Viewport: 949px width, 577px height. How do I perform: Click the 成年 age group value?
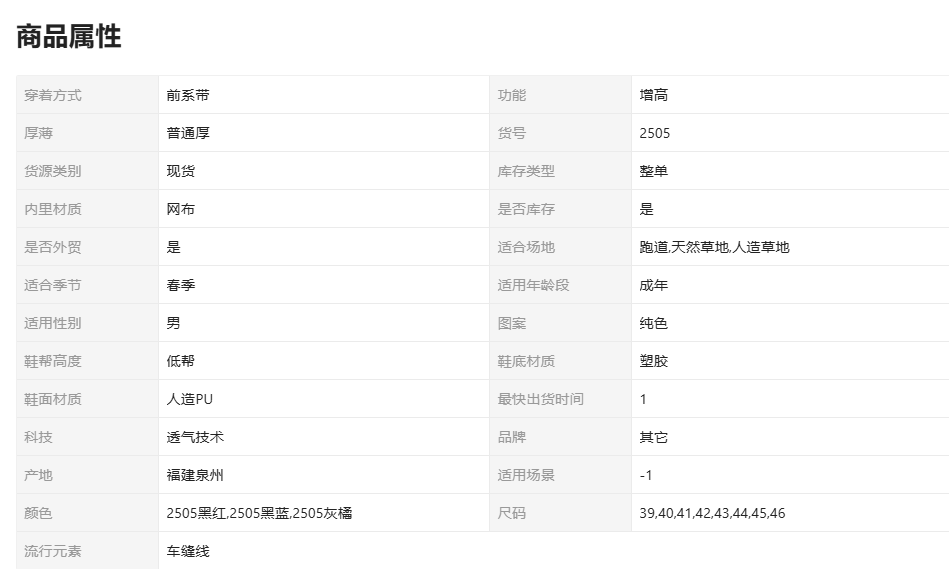(x=654, y=285)
